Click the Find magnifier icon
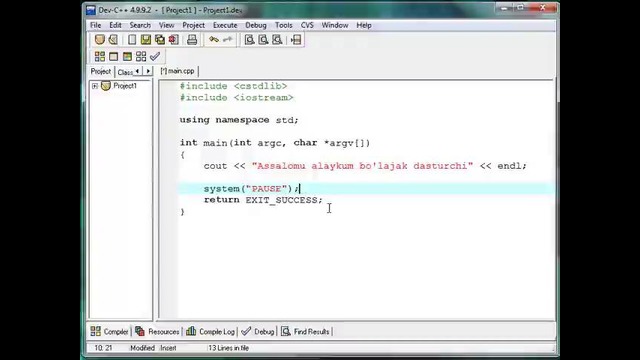Viewport: 640px width, 360px height. pyautogui.click(x=249, y=40)
